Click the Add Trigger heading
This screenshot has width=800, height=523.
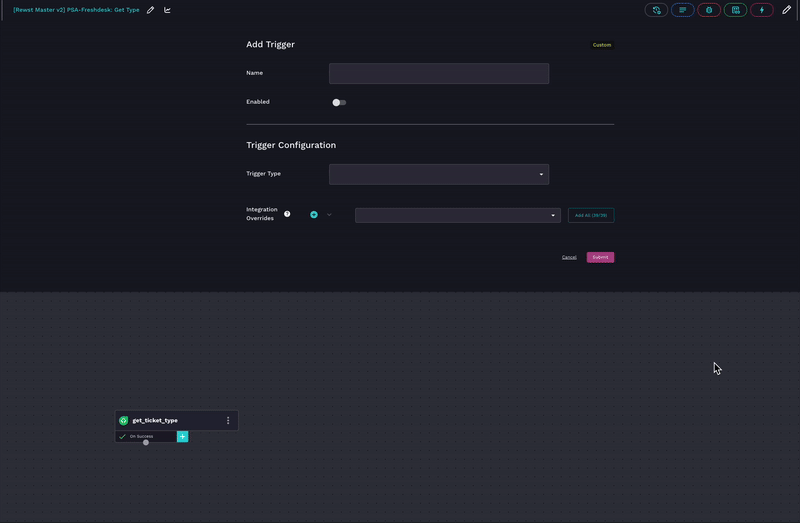270,44
